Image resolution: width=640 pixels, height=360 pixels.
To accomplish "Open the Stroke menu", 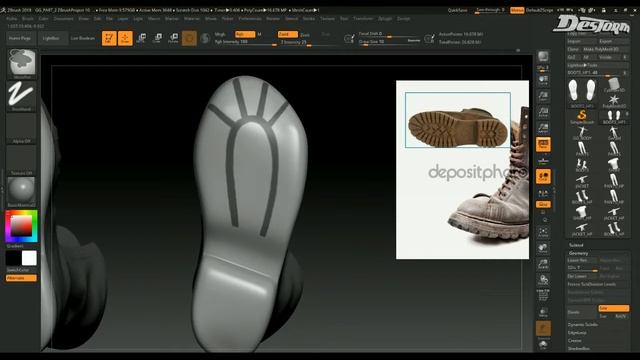I will tap(309, 18).
